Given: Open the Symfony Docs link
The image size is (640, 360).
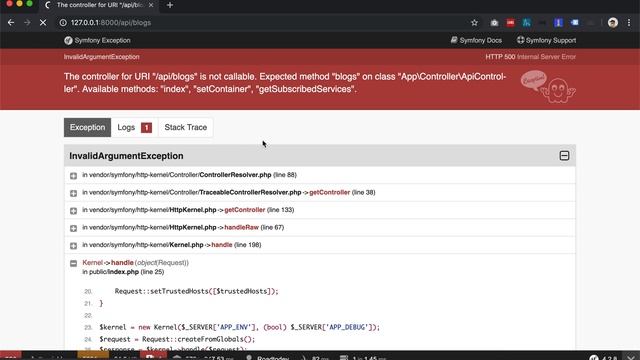Looking at the screenshot, I should pos(476,40).
